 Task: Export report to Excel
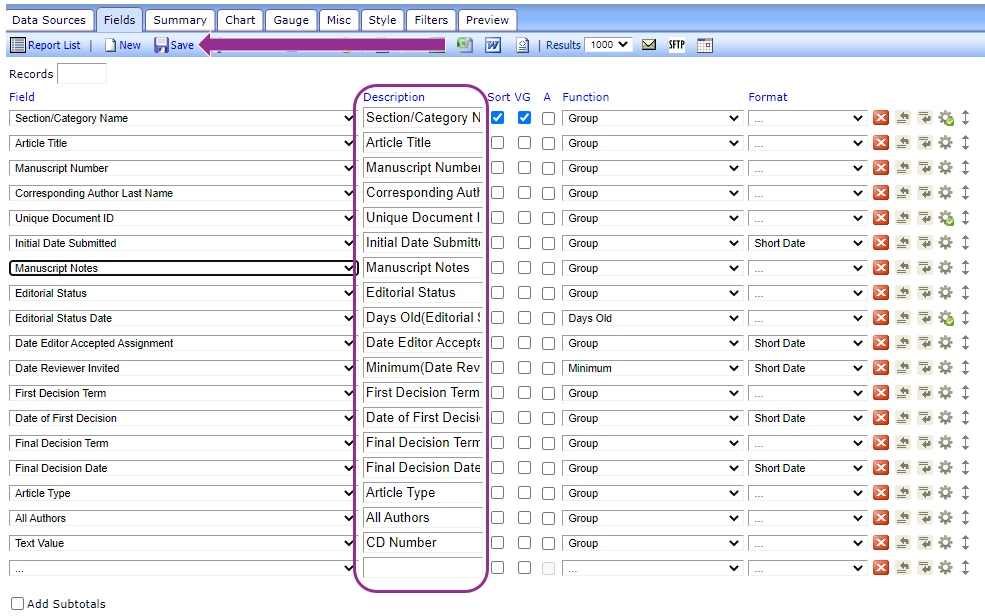click(465, 45)
